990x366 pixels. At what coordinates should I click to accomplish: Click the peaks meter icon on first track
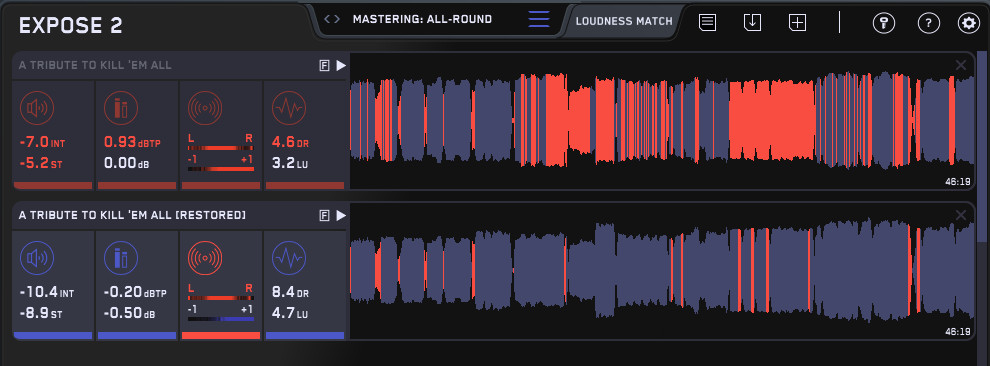[x=121, y=108]
